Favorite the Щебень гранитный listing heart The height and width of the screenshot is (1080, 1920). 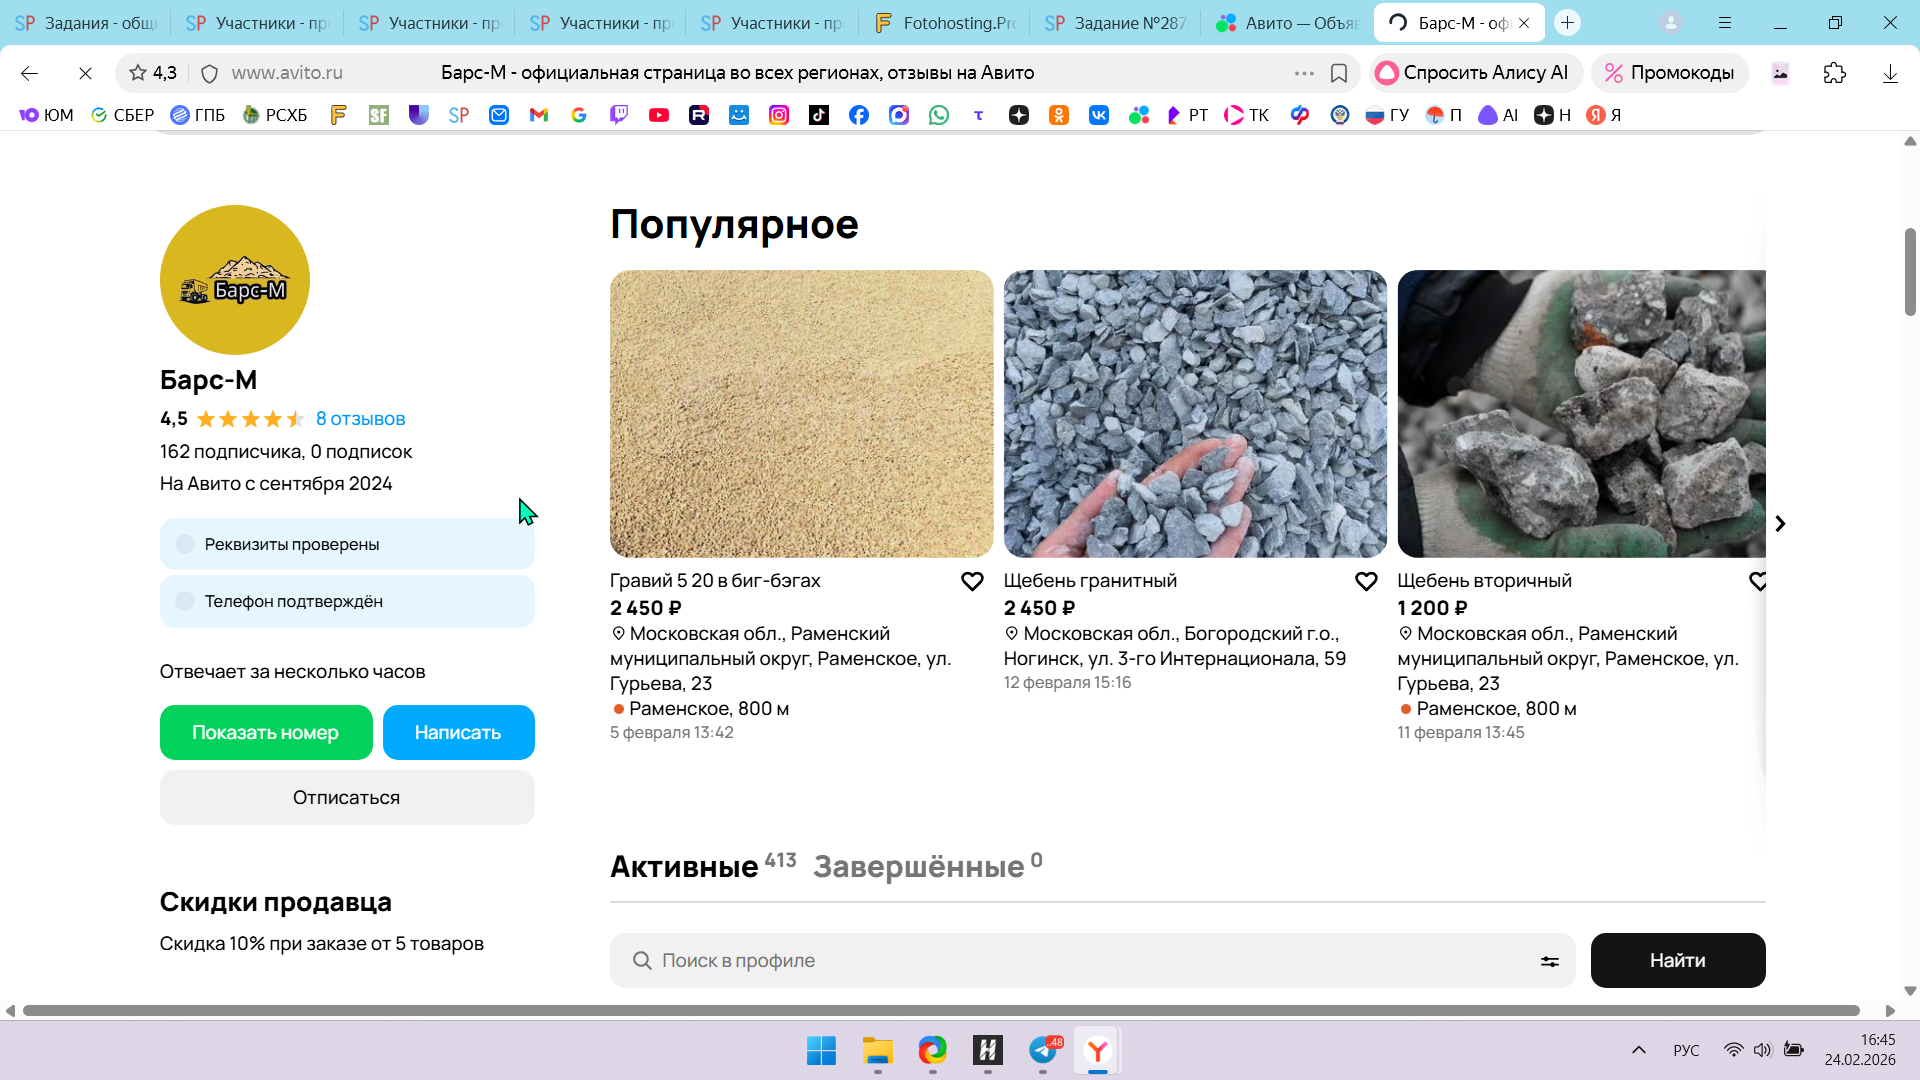pos(1365,581)
